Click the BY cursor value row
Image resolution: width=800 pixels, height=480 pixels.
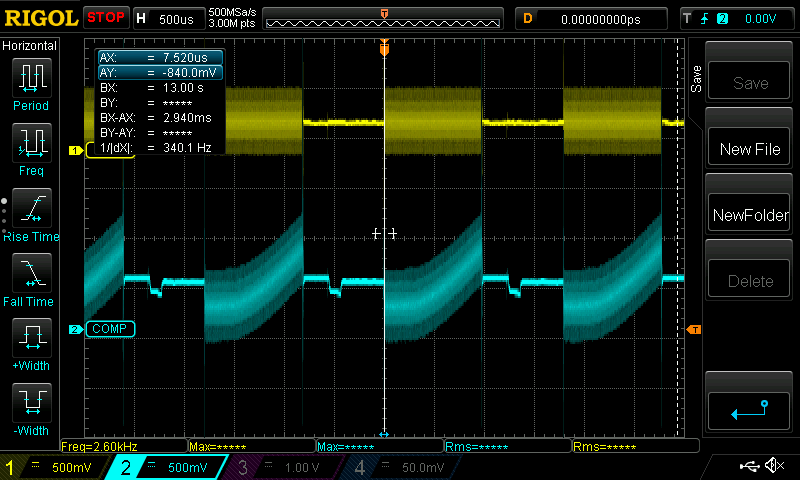160,103
